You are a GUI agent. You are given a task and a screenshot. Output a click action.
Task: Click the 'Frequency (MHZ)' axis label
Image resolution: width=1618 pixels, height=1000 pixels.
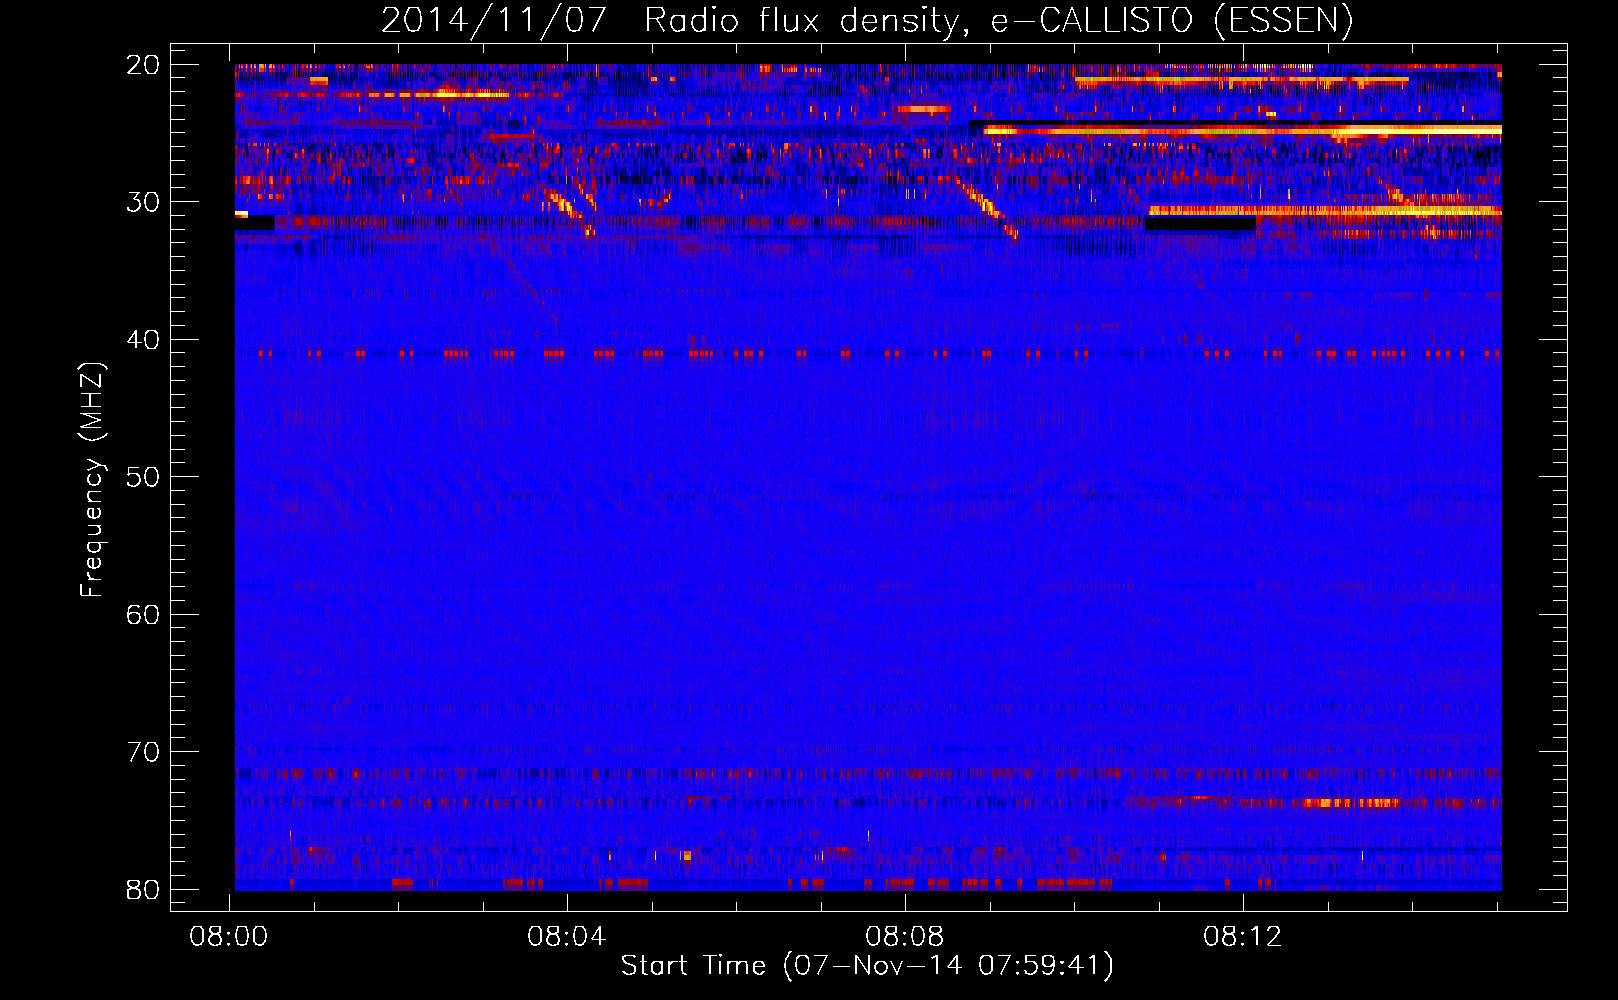tap(92, 479)
